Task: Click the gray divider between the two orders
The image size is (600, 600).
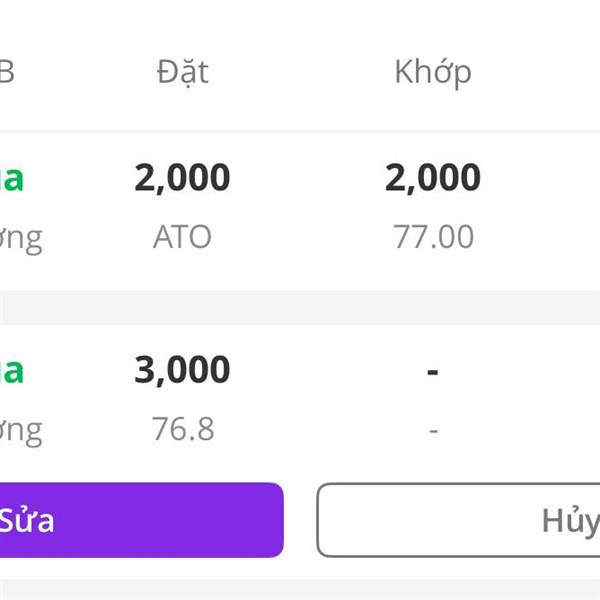Action: [x=300, y=307]
